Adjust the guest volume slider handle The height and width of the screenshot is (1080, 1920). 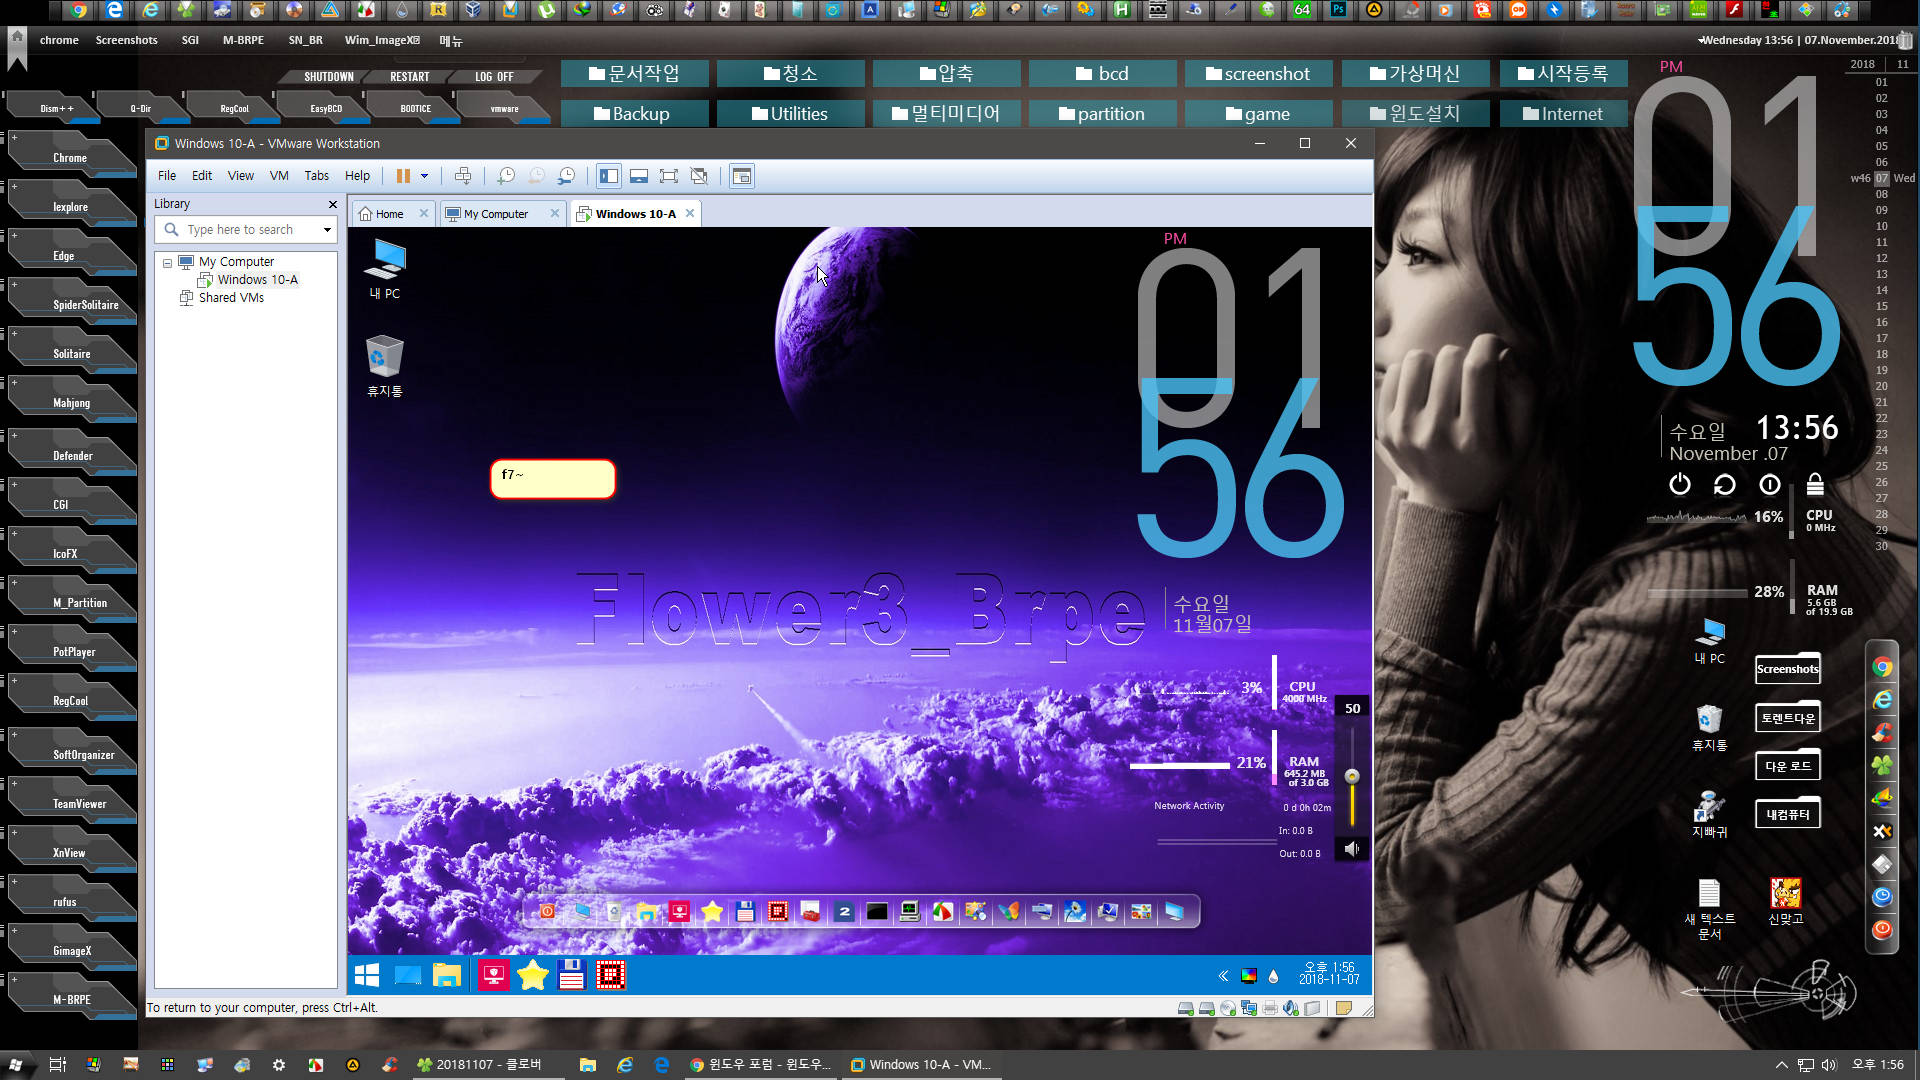tap(1352, 777)
